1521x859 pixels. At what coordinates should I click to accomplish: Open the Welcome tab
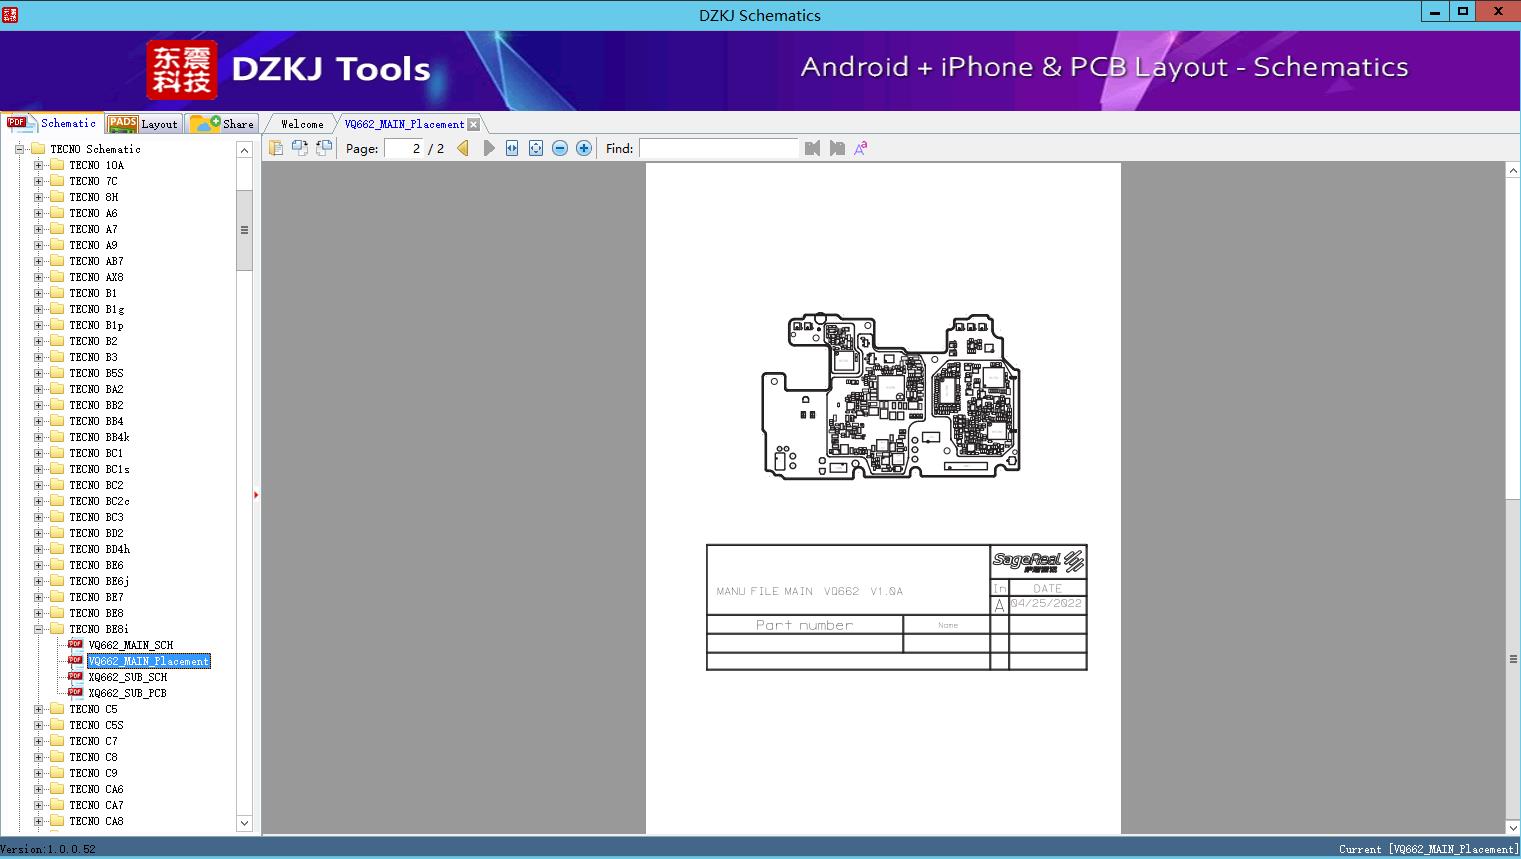point(301,124)
